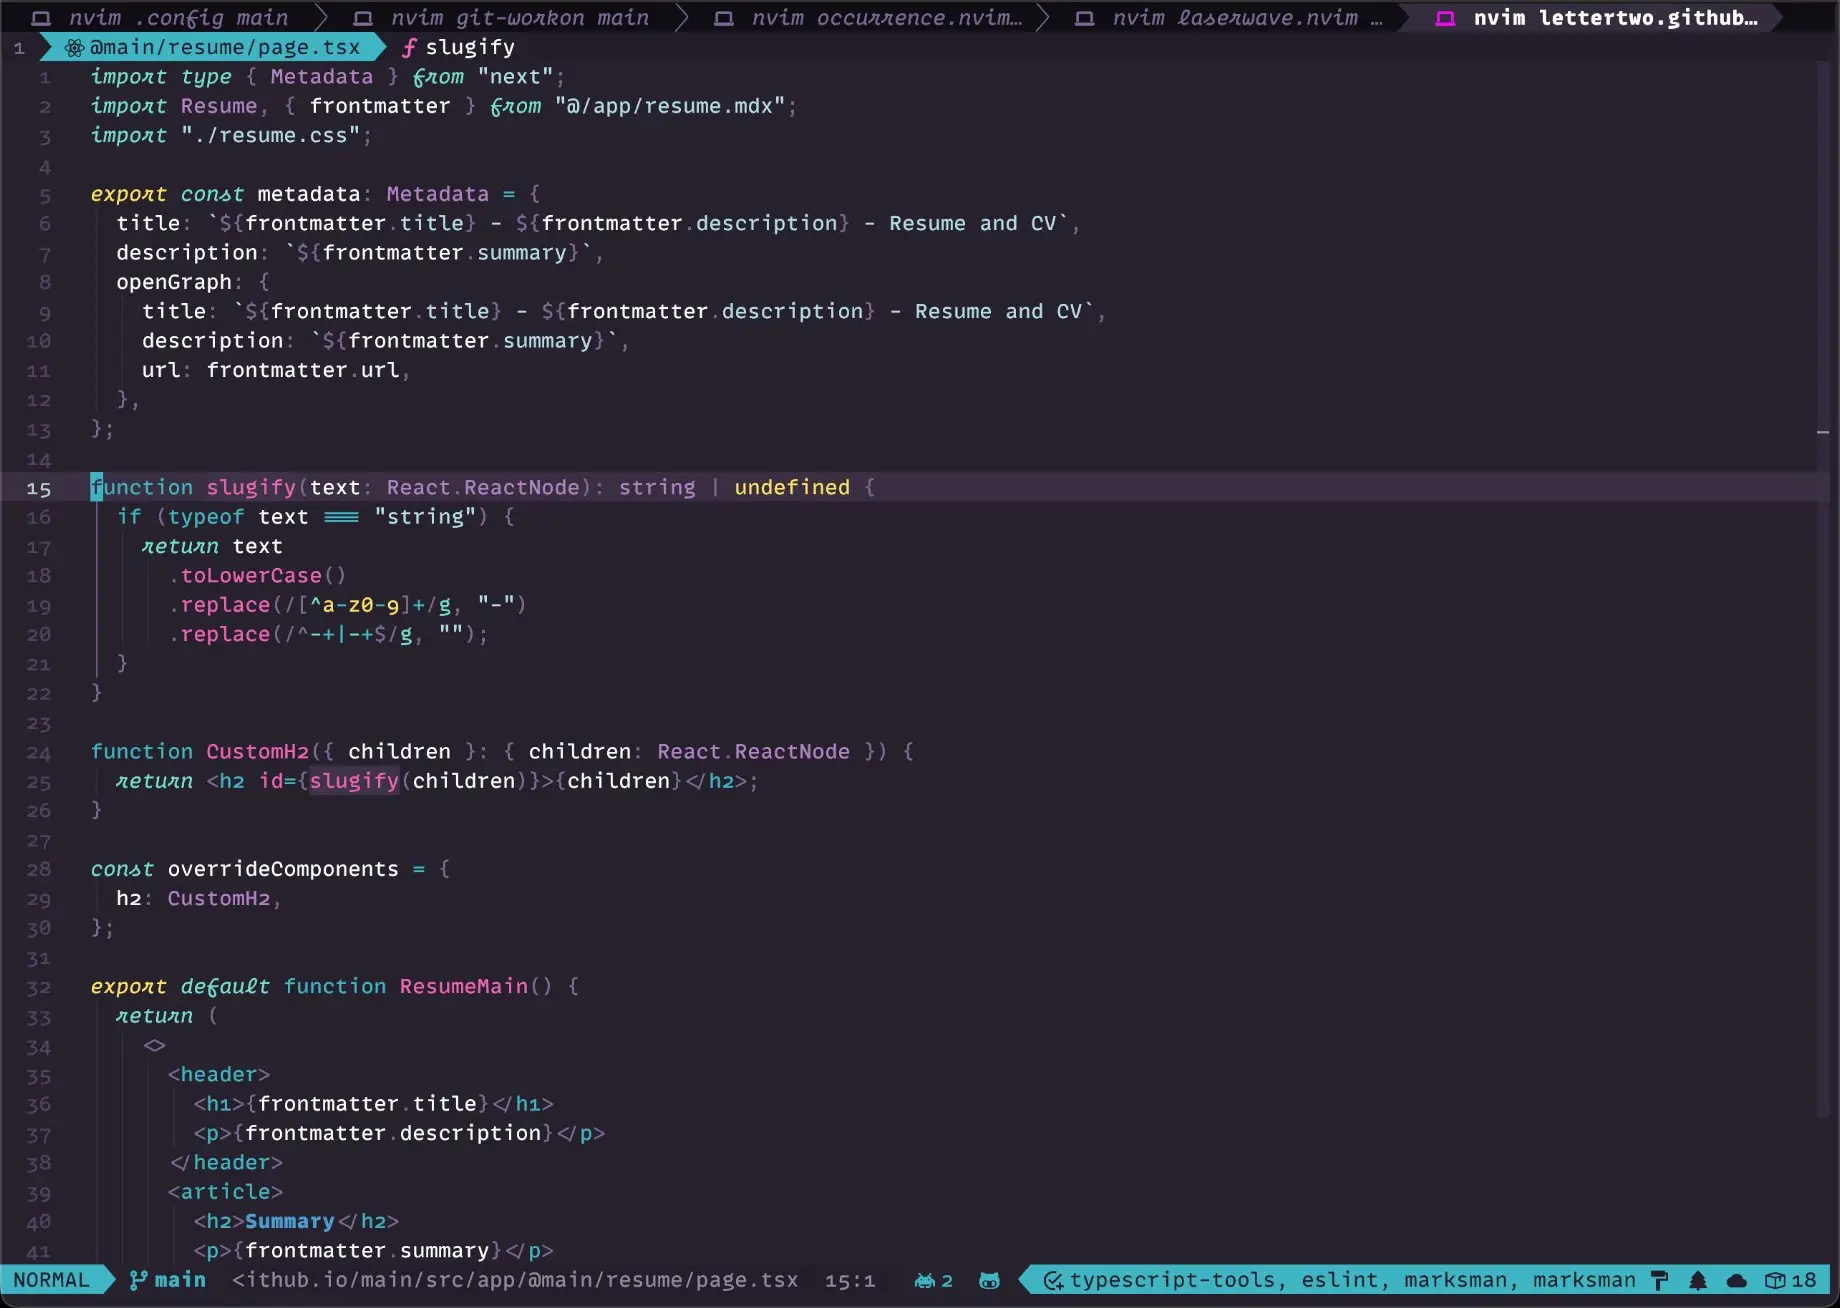This screenshot has height=1308, width=1840.
Task: Click the tree (treesitter) icon in statusline
Action: point(1698,1280)
